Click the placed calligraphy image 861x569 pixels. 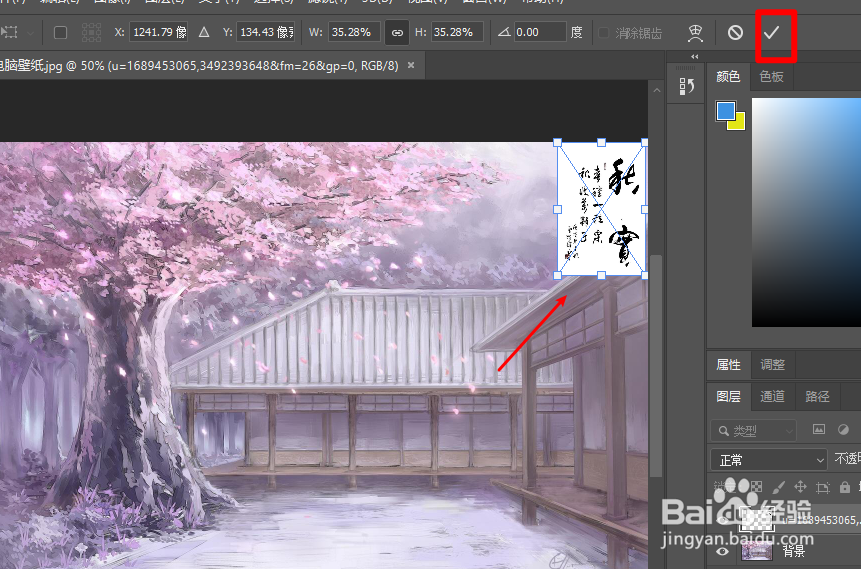pyautogui.click(x=601, y=209)
